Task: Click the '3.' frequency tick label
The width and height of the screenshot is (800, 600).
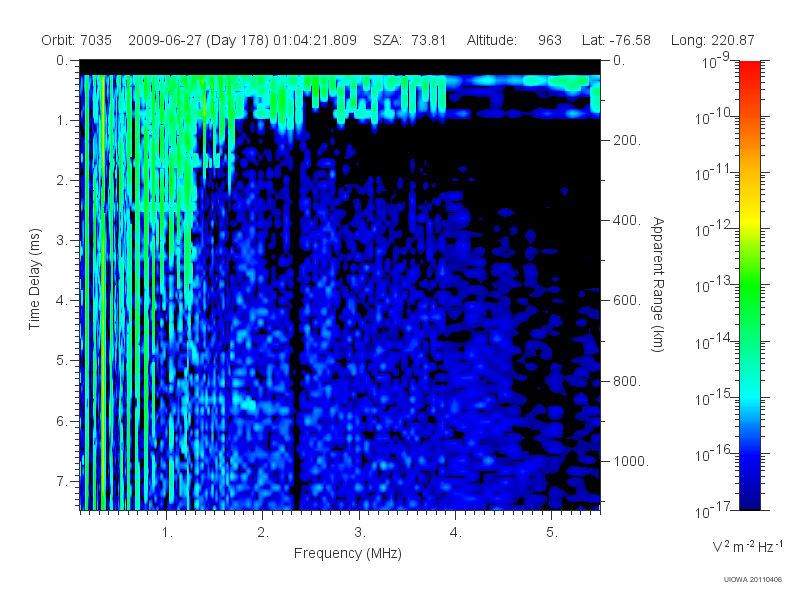Action: (360, 533)
